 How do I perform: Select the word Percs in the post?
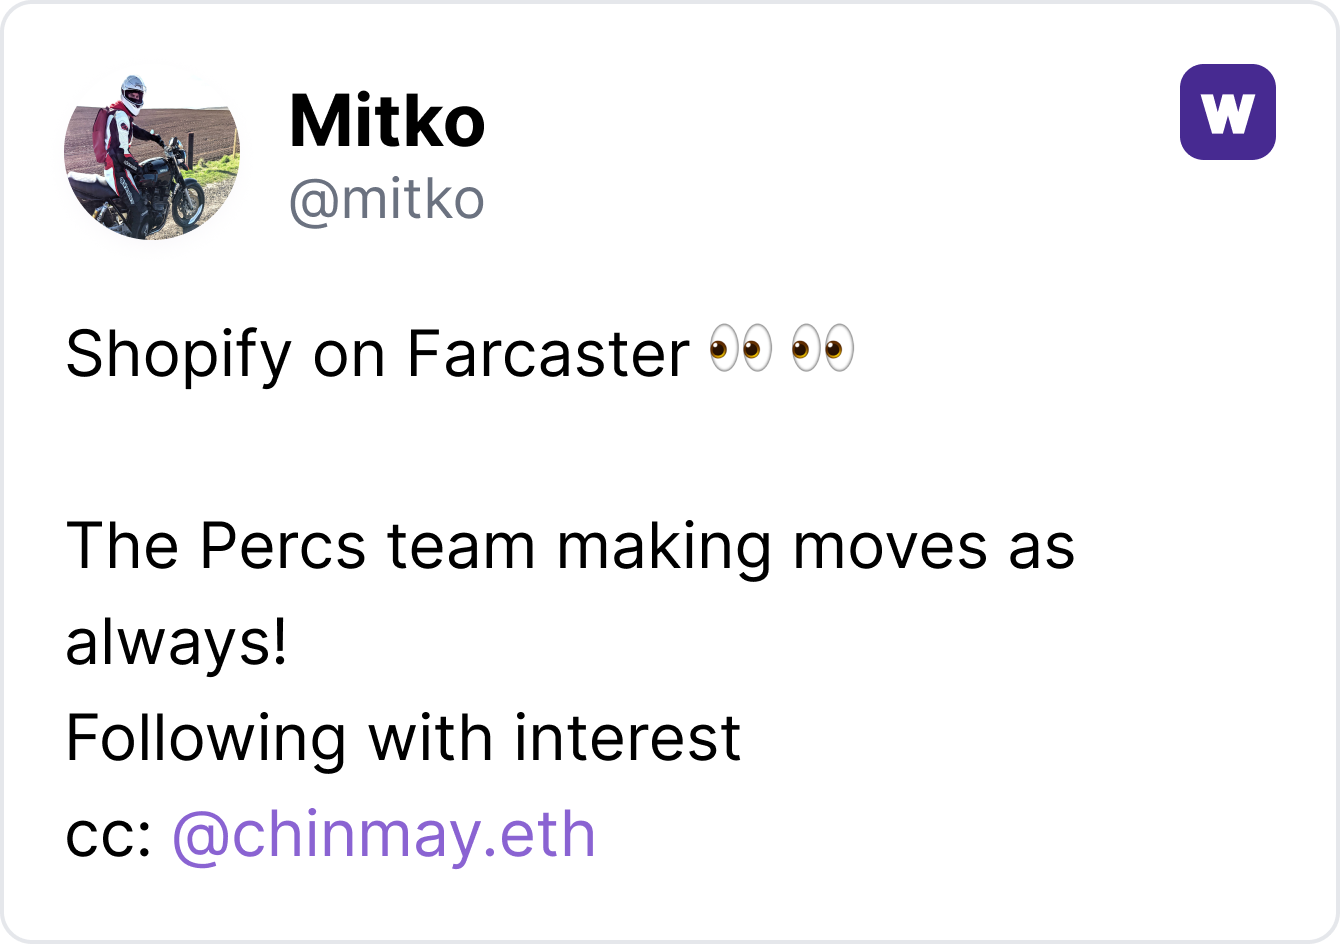click(x=282, y=547)
